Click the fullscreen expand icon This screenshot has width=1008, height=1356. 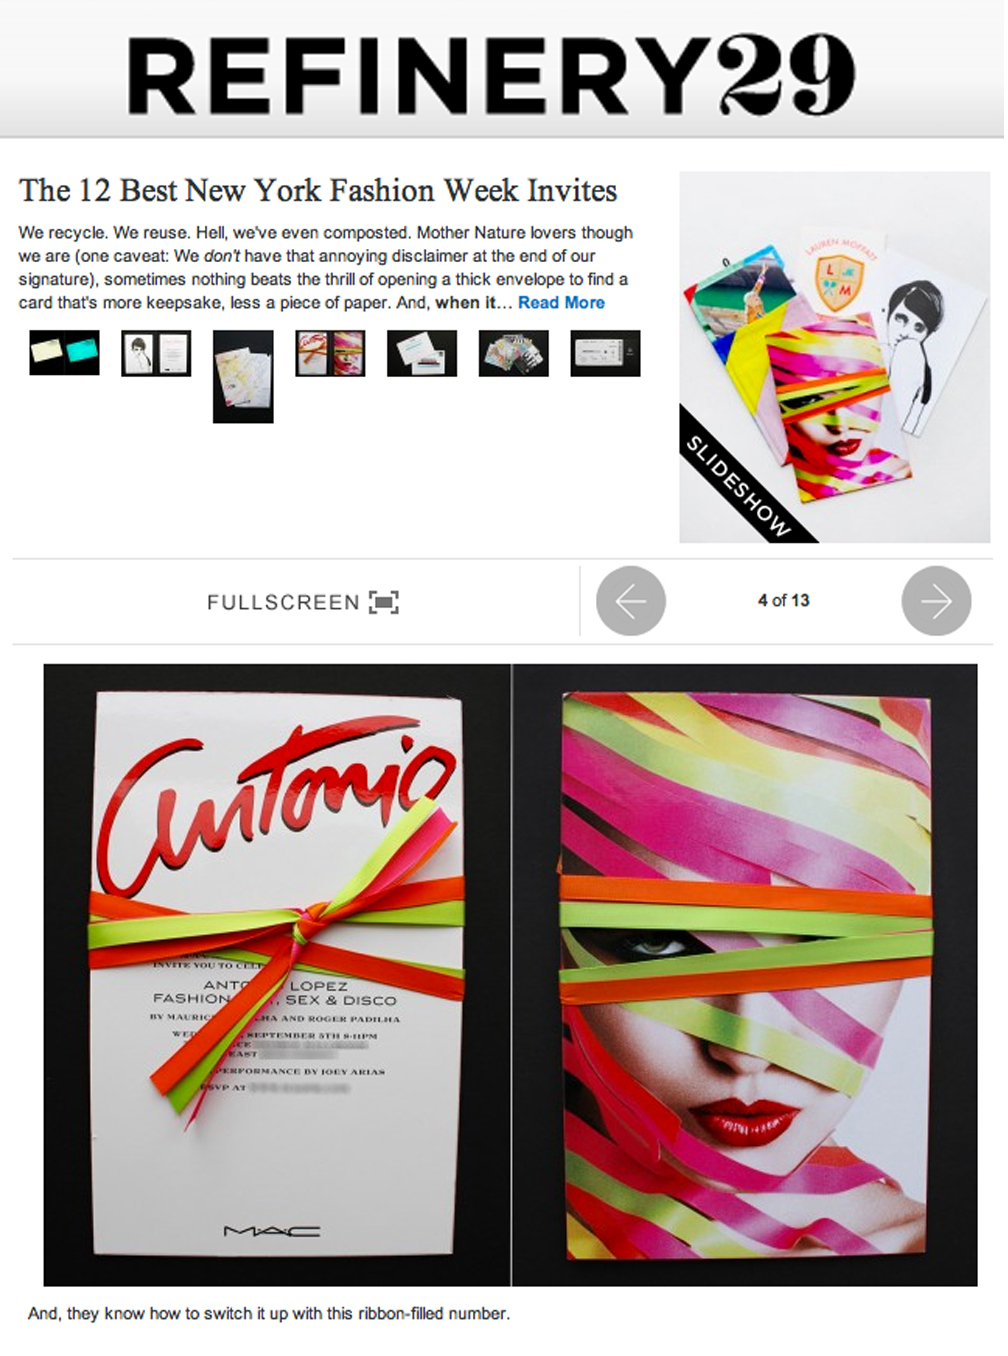point(384,602)
